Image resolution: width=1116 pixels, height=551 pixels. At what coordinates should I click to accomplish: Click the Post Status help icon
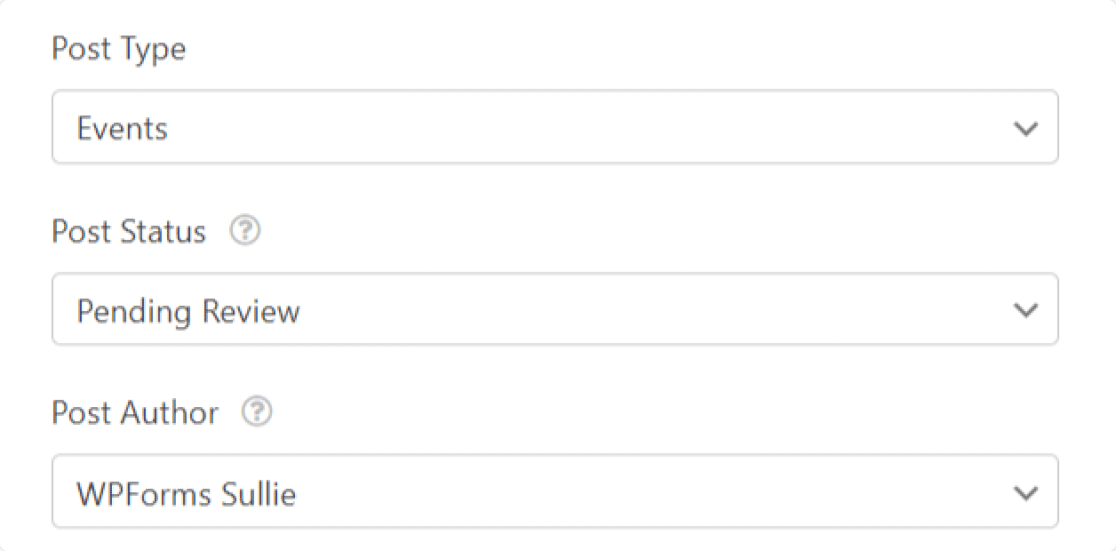point(244,231)
